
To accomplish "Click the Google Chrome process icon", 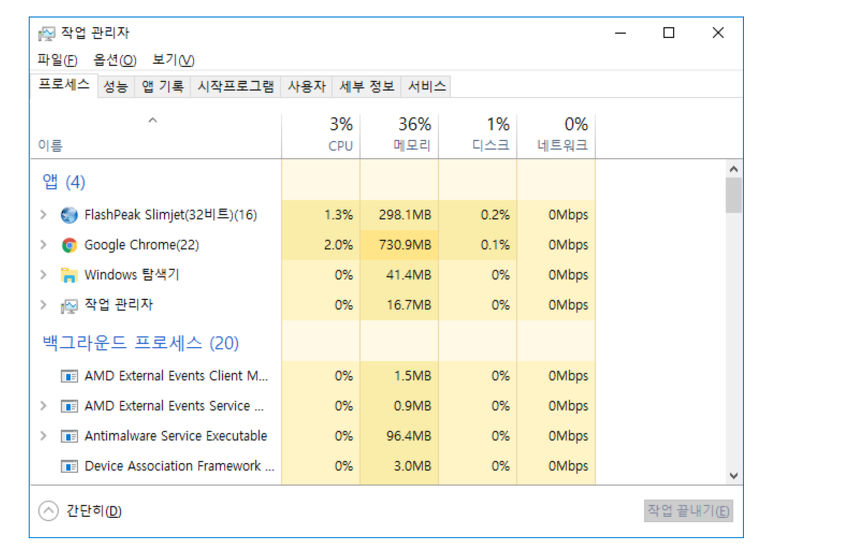I will point(69,245).
